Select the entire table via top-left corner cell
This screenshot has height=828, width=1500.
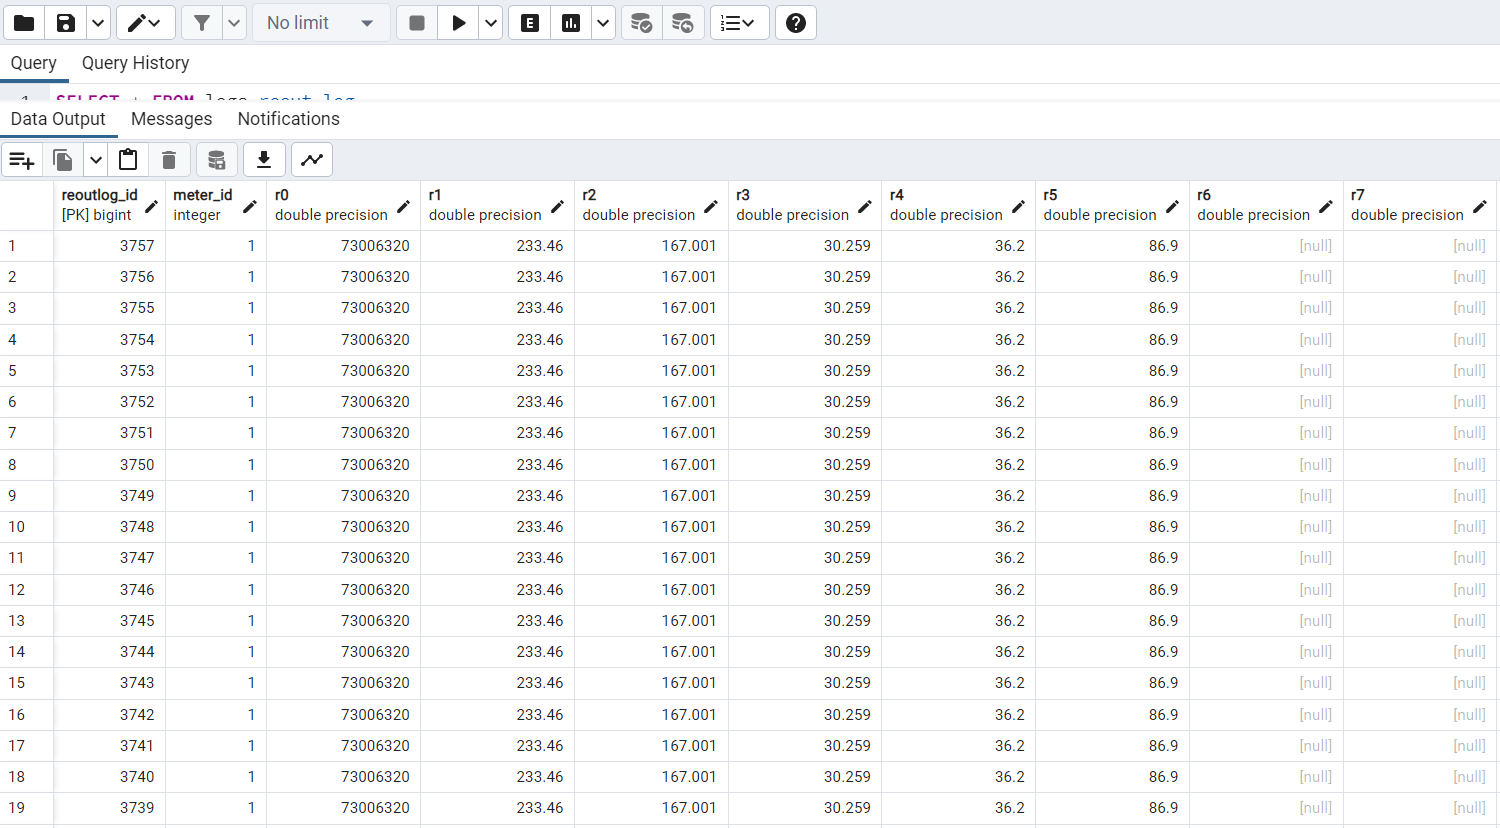click(26, 205)
